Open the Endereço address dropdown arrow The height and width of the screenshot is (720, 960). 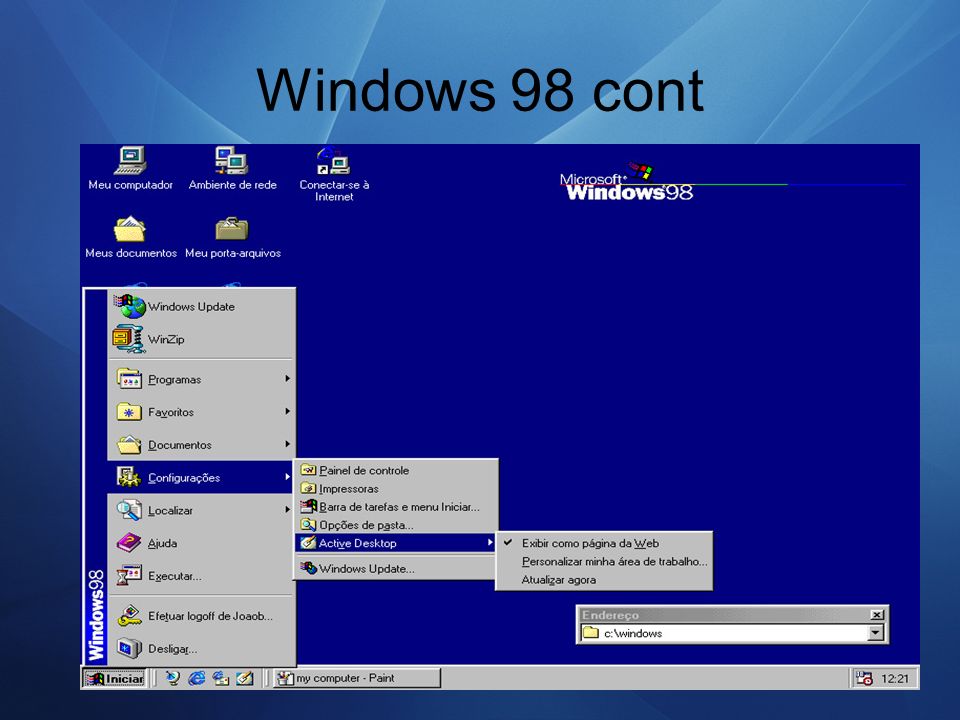pyautogui.click(x=876, y=633)
